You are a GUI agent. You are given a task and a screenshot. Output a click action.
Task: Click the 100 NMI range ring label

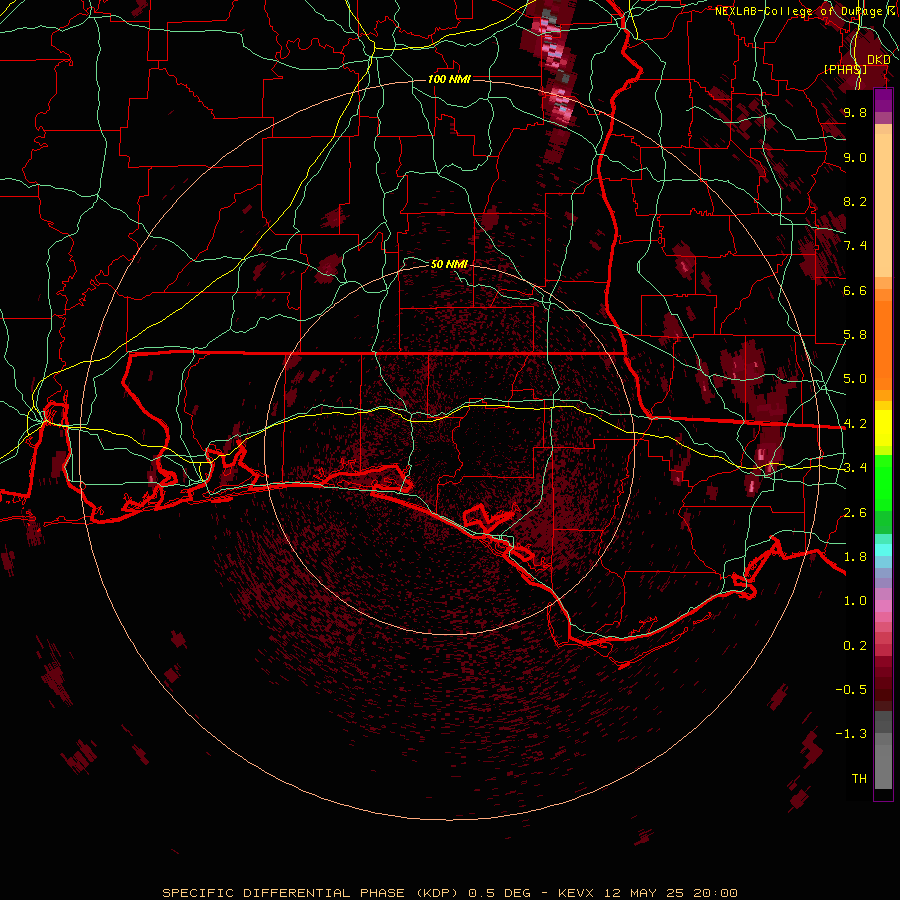449,79
